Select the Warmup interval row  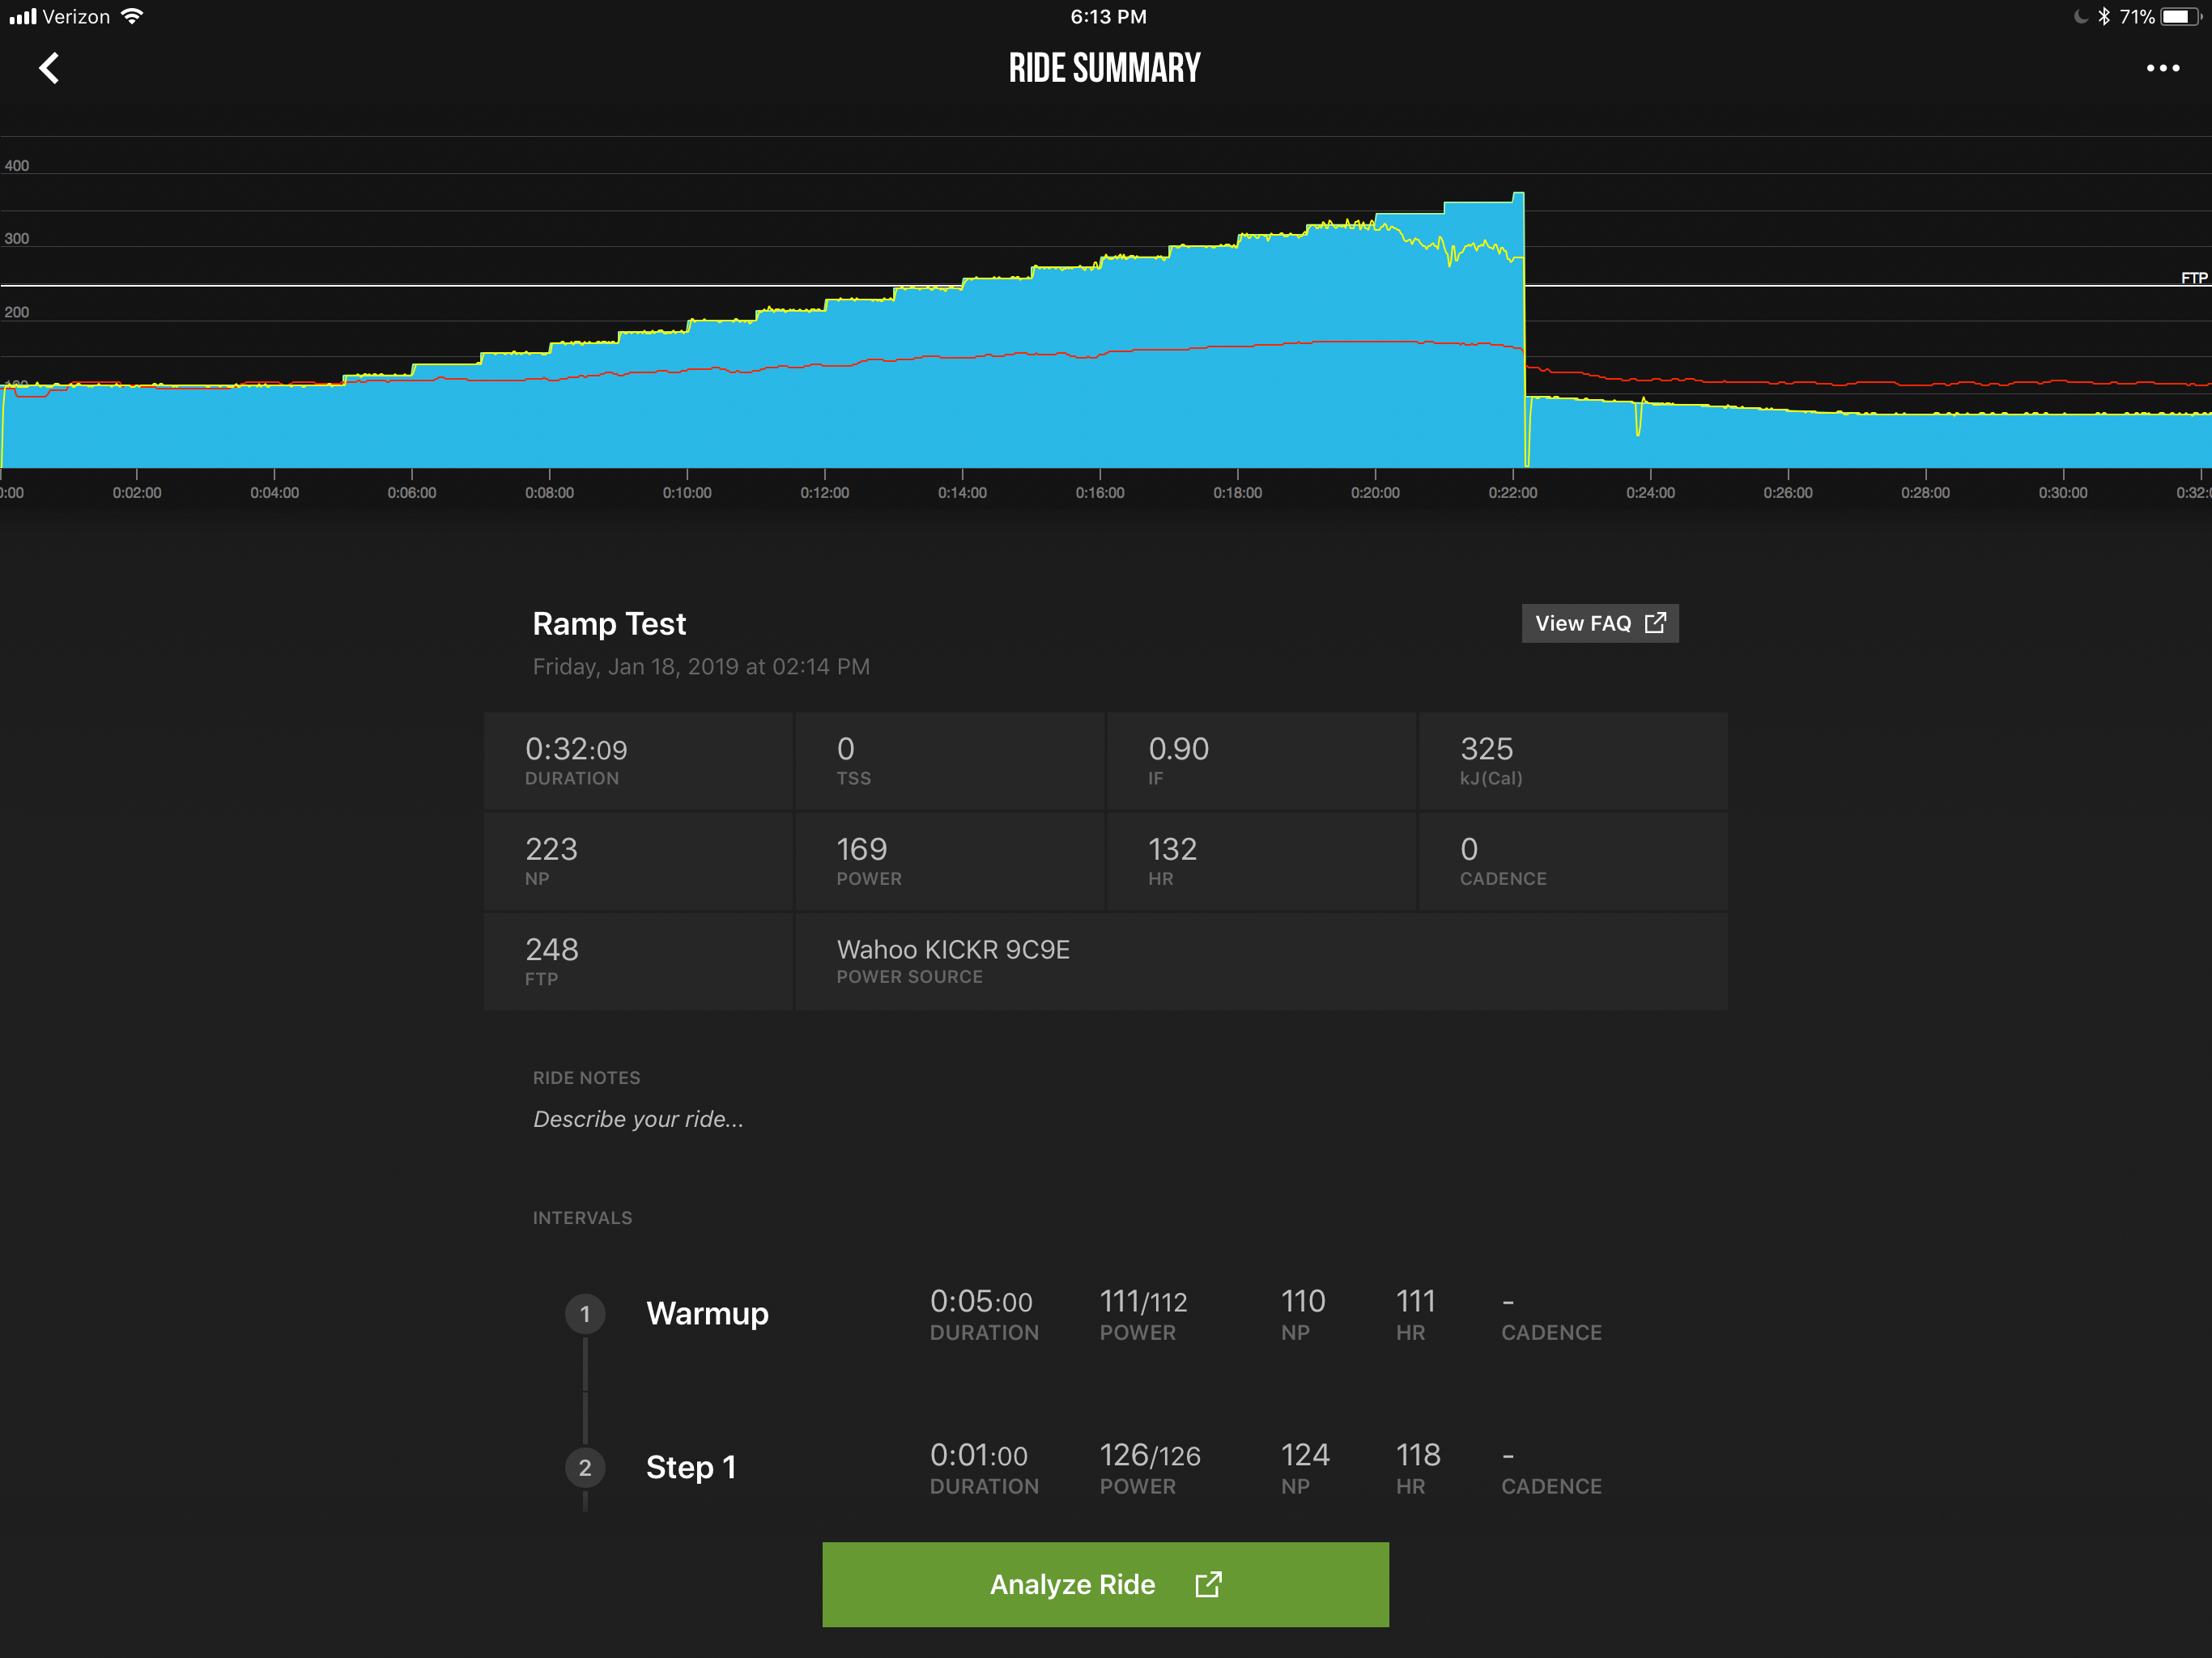point(708,1314)
